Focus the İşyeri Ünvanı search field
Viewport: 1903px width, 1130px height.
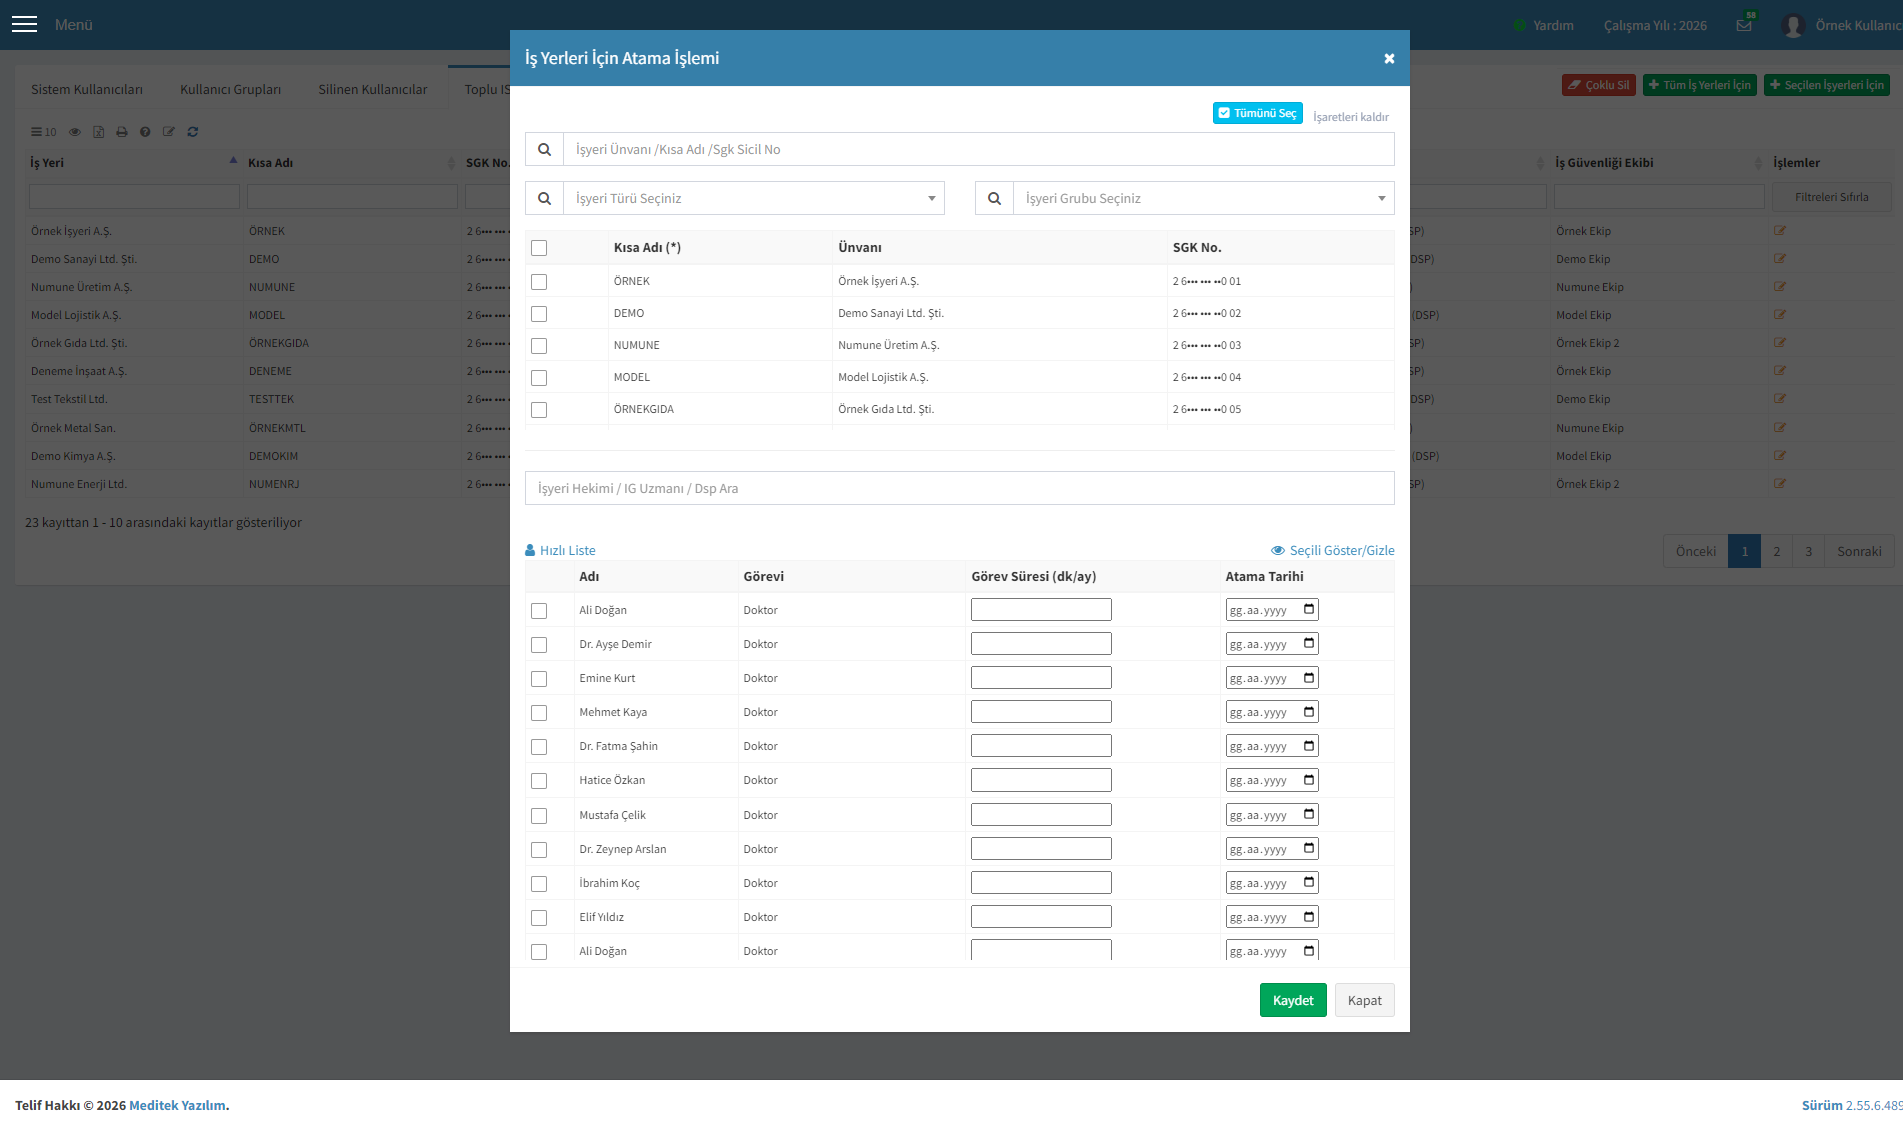pyautogui.click(x=979, y=149)
